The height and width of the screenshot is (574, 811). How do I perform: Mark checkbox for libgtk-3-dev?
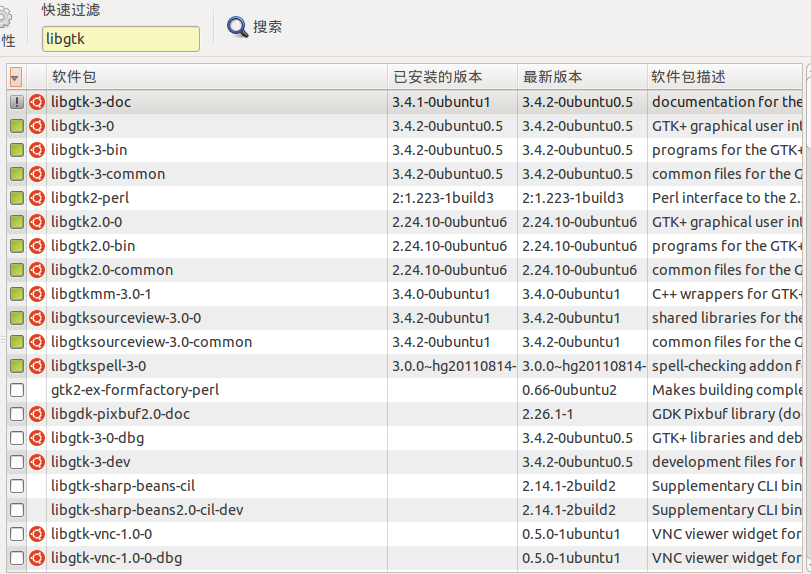[17, 462]
